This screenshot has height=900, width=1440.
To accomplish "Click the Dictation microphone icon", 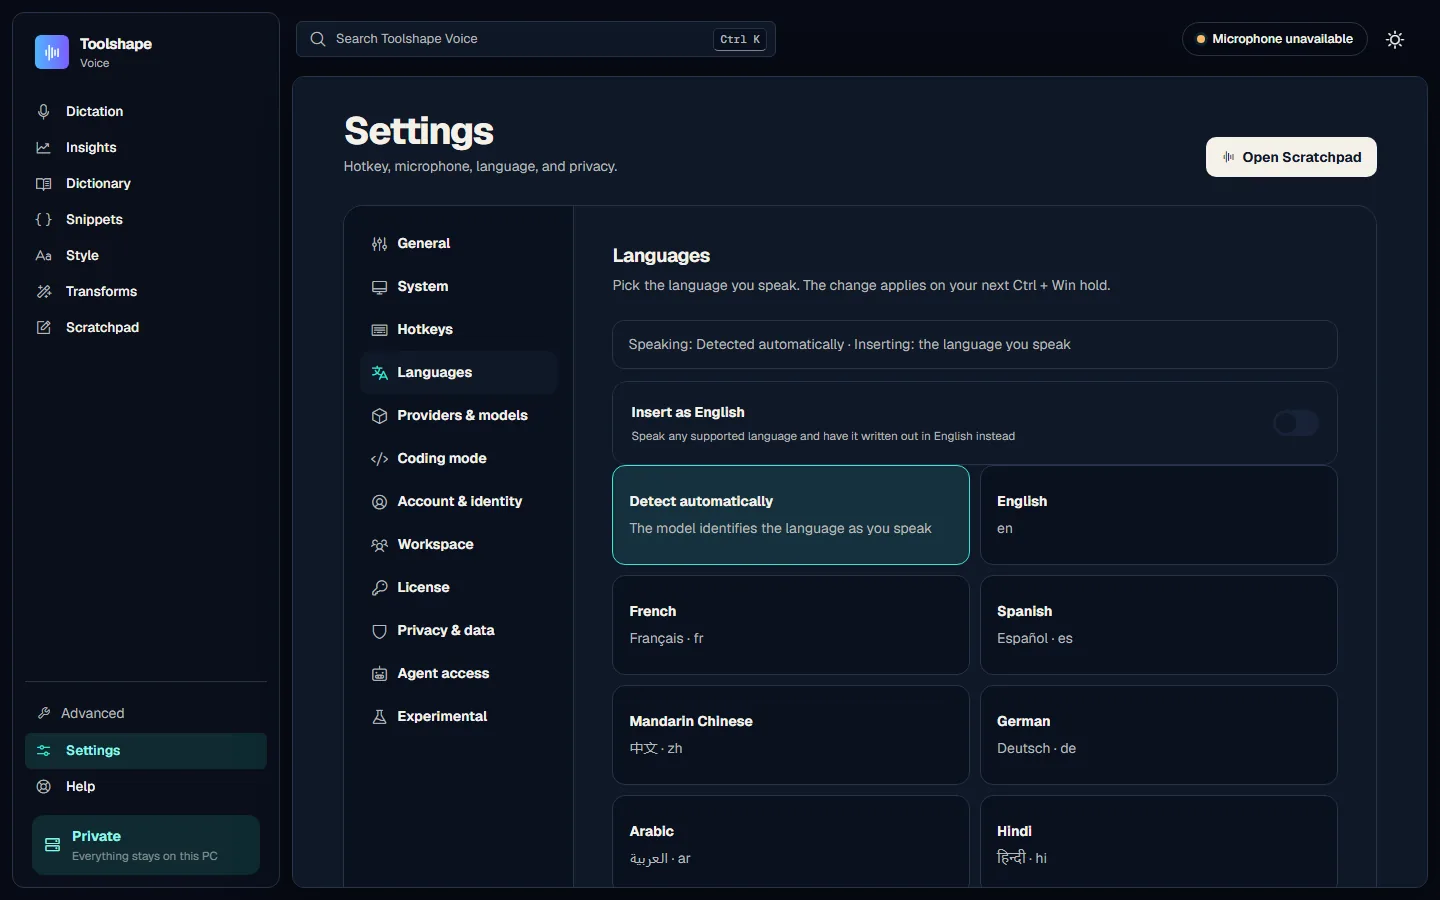I will tap(43, 111).
